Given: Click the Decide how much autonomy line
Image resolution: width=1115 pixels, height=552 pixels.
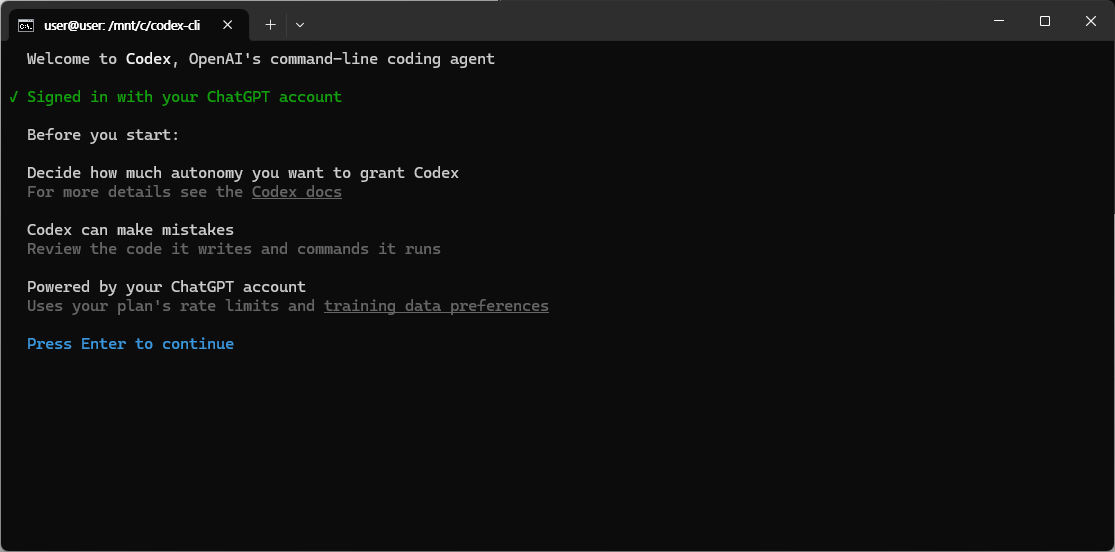Looking at the screenshot, I should 242,173.
